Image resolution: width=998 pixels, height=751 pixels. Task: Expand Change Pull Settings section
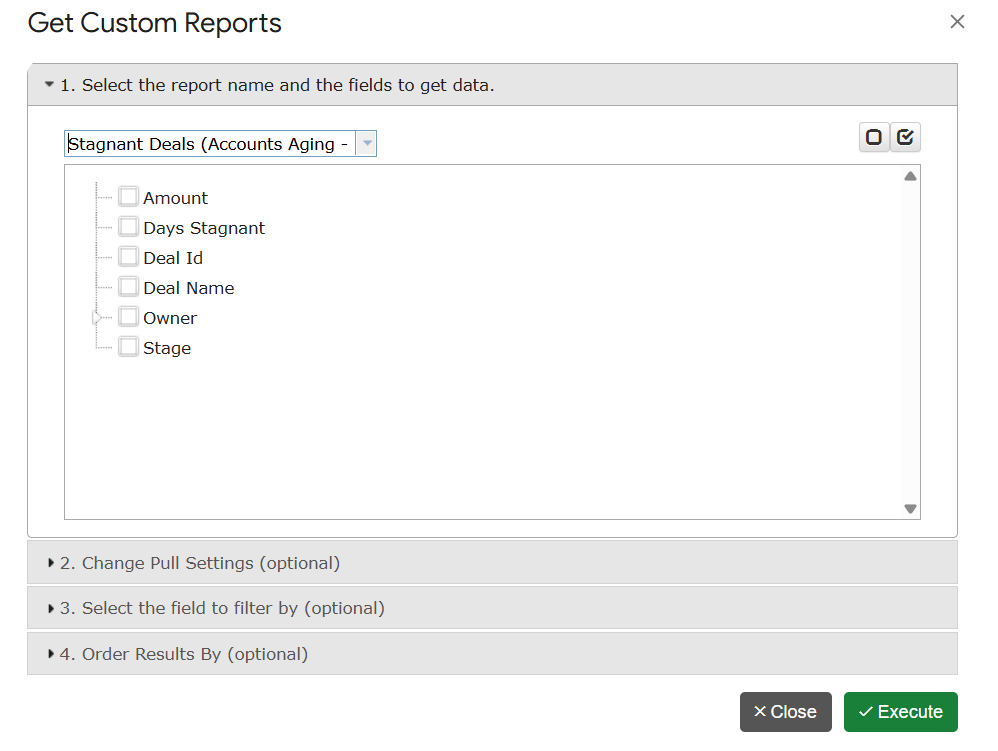[x=200, y=563]
